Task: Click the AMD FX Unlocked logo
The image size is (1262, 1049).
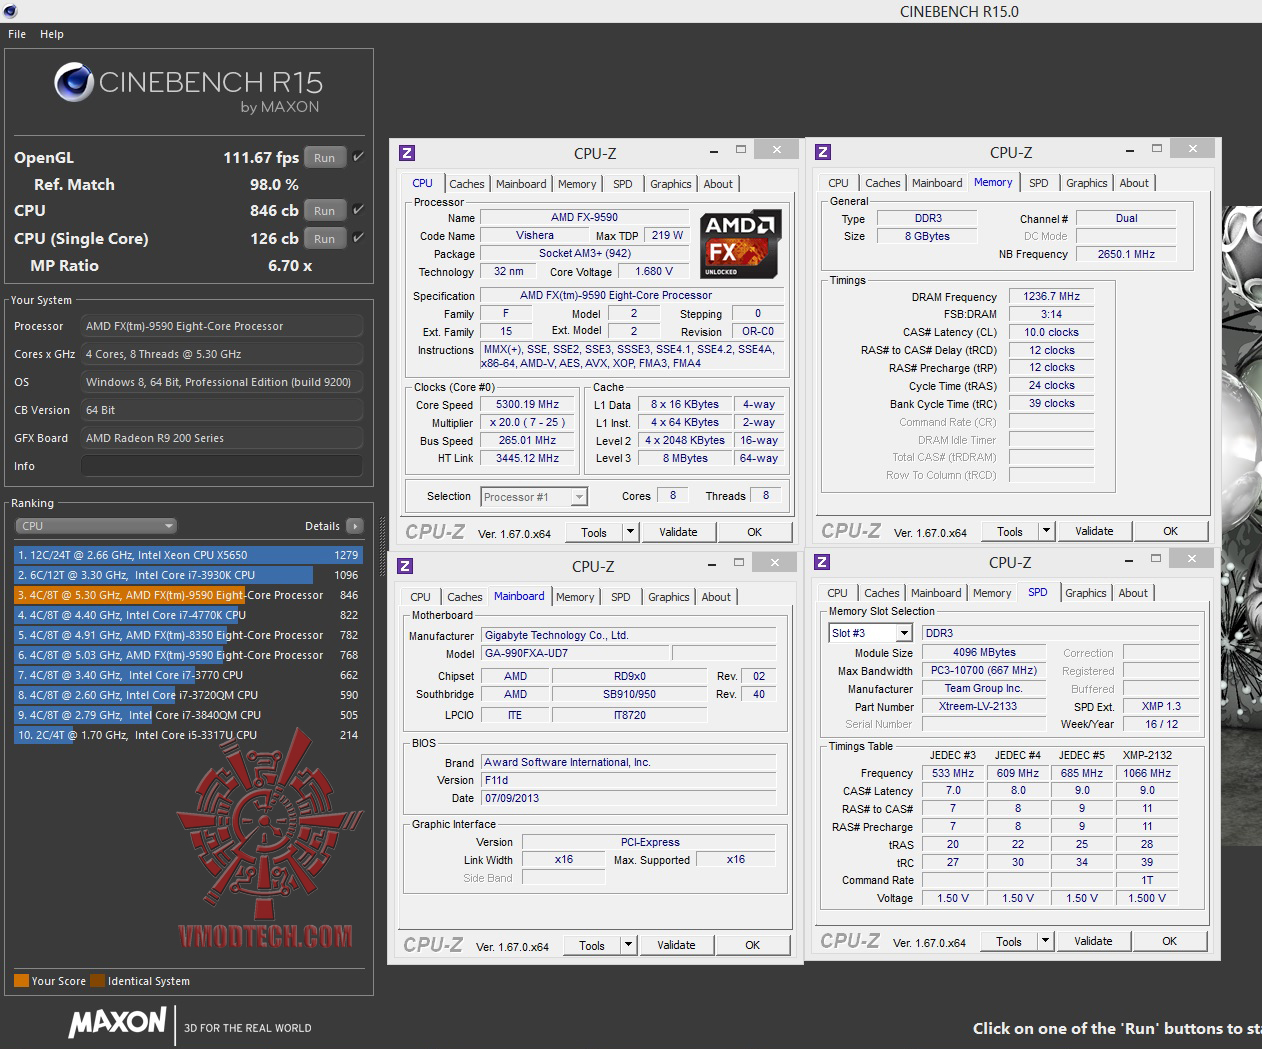Action: (740, 244)
